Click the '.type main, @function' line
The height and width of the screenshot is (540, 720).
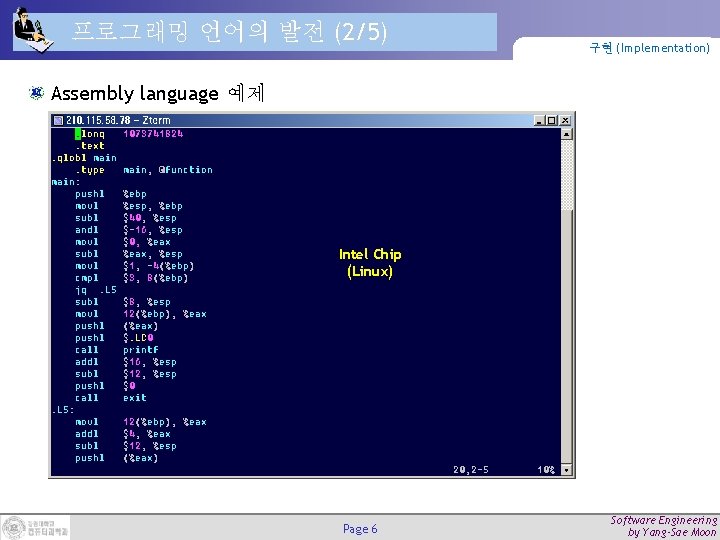[144, 170]
